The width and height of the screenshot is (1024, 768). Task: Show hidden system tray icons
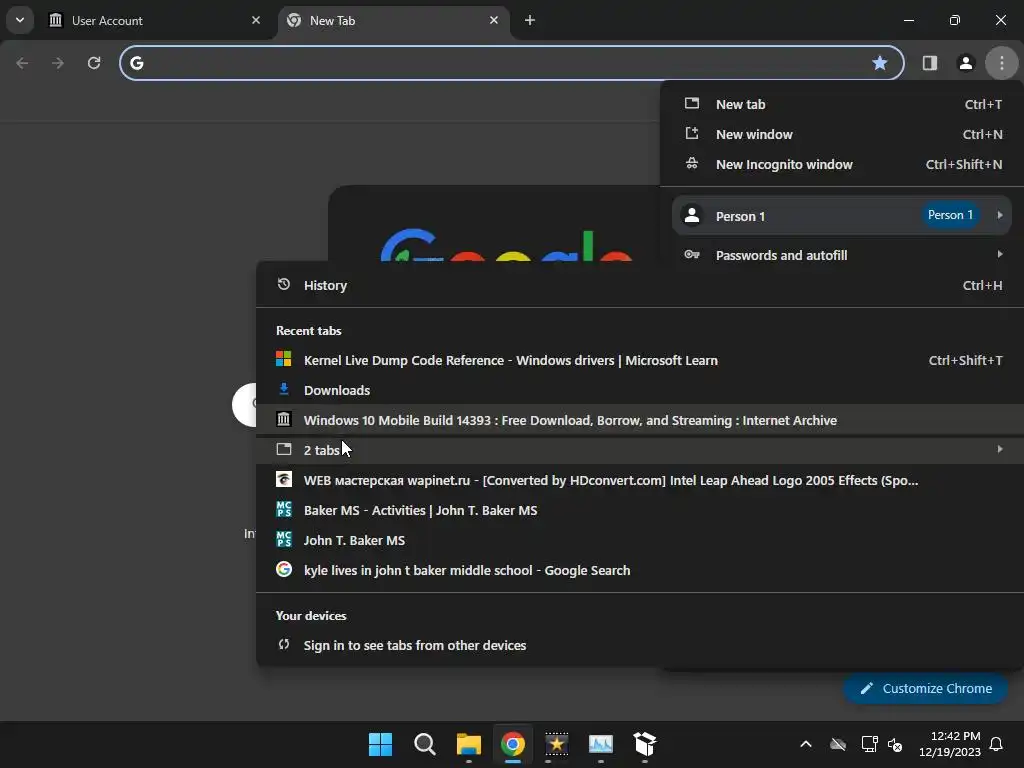pyautogui.click(x=806, y=744)
